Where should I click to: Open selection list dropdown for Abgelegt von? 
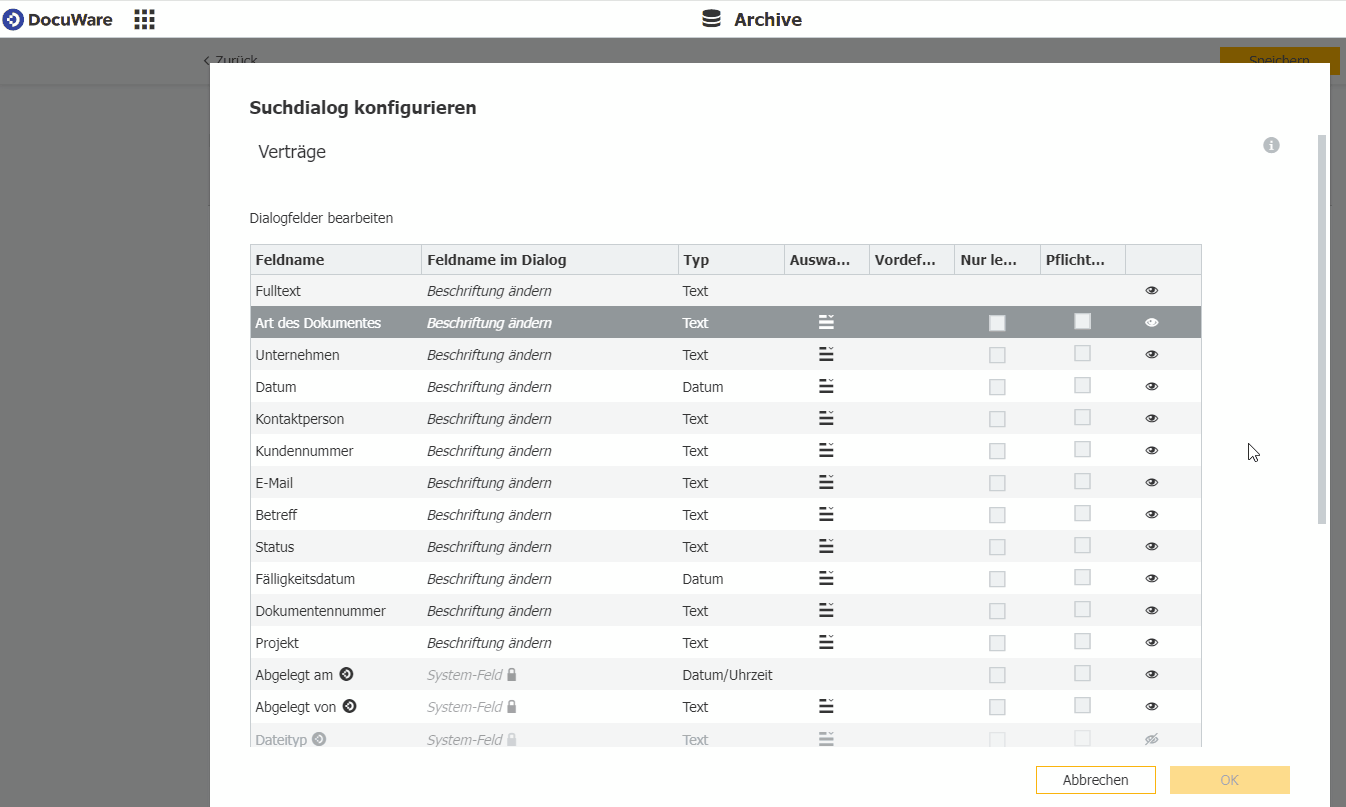(x=826, y=706)
